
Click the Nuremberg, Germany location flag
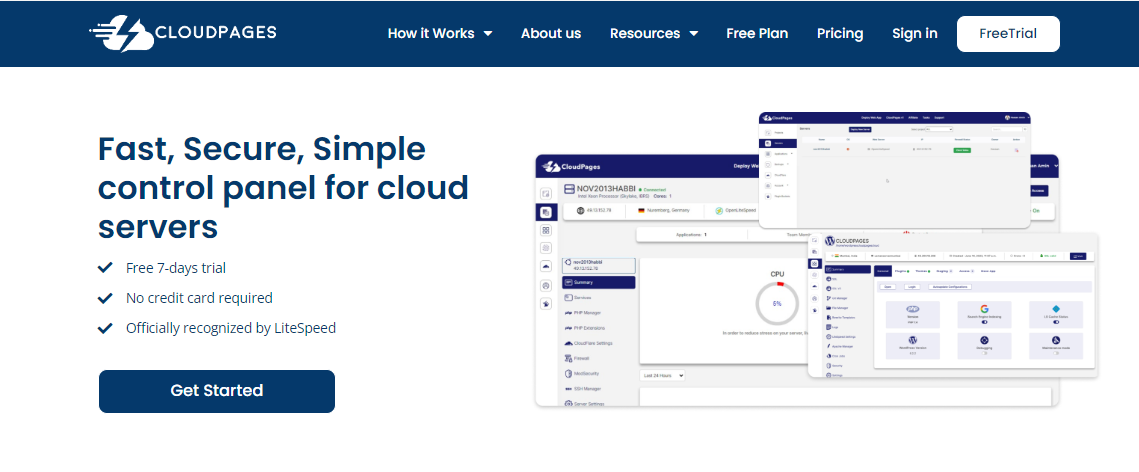(642, 211)
